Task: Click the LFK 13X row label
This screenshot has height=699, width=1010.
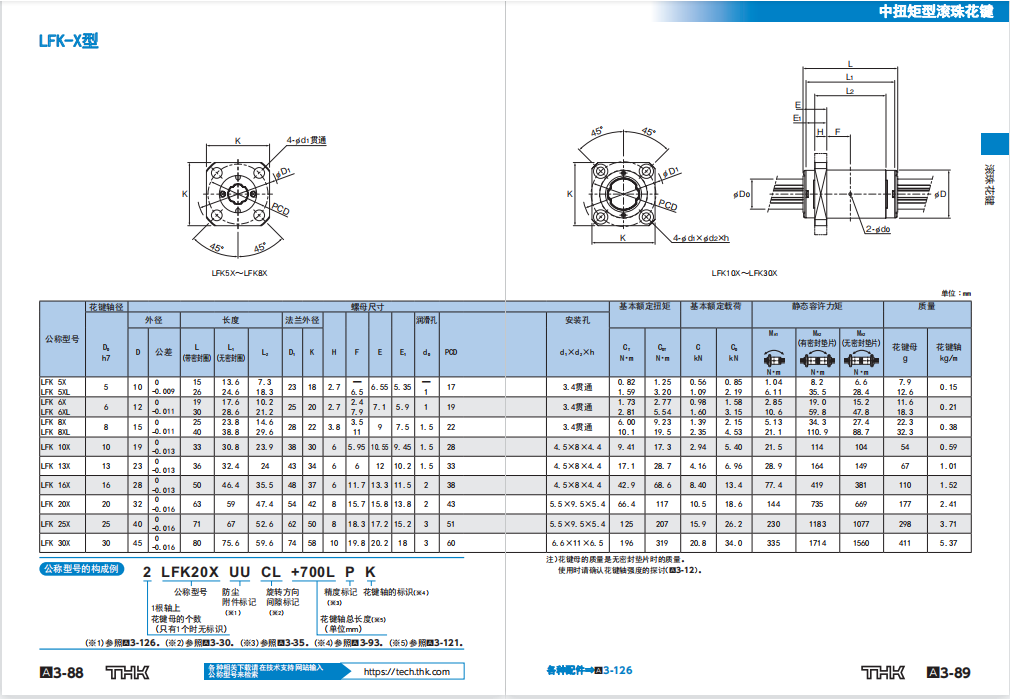Action: (55, 466)
